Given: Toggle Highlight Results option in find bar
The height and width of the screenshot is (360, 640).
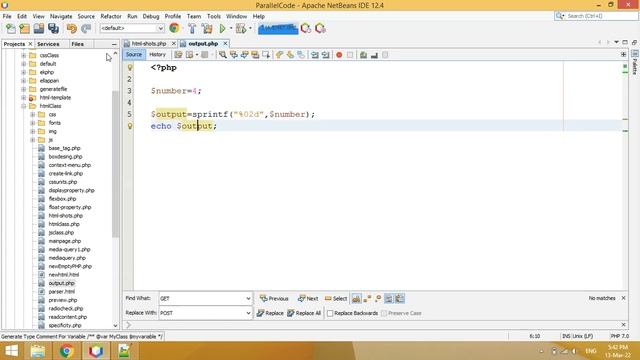Looking at the screenshot, I should click(389, 299).
